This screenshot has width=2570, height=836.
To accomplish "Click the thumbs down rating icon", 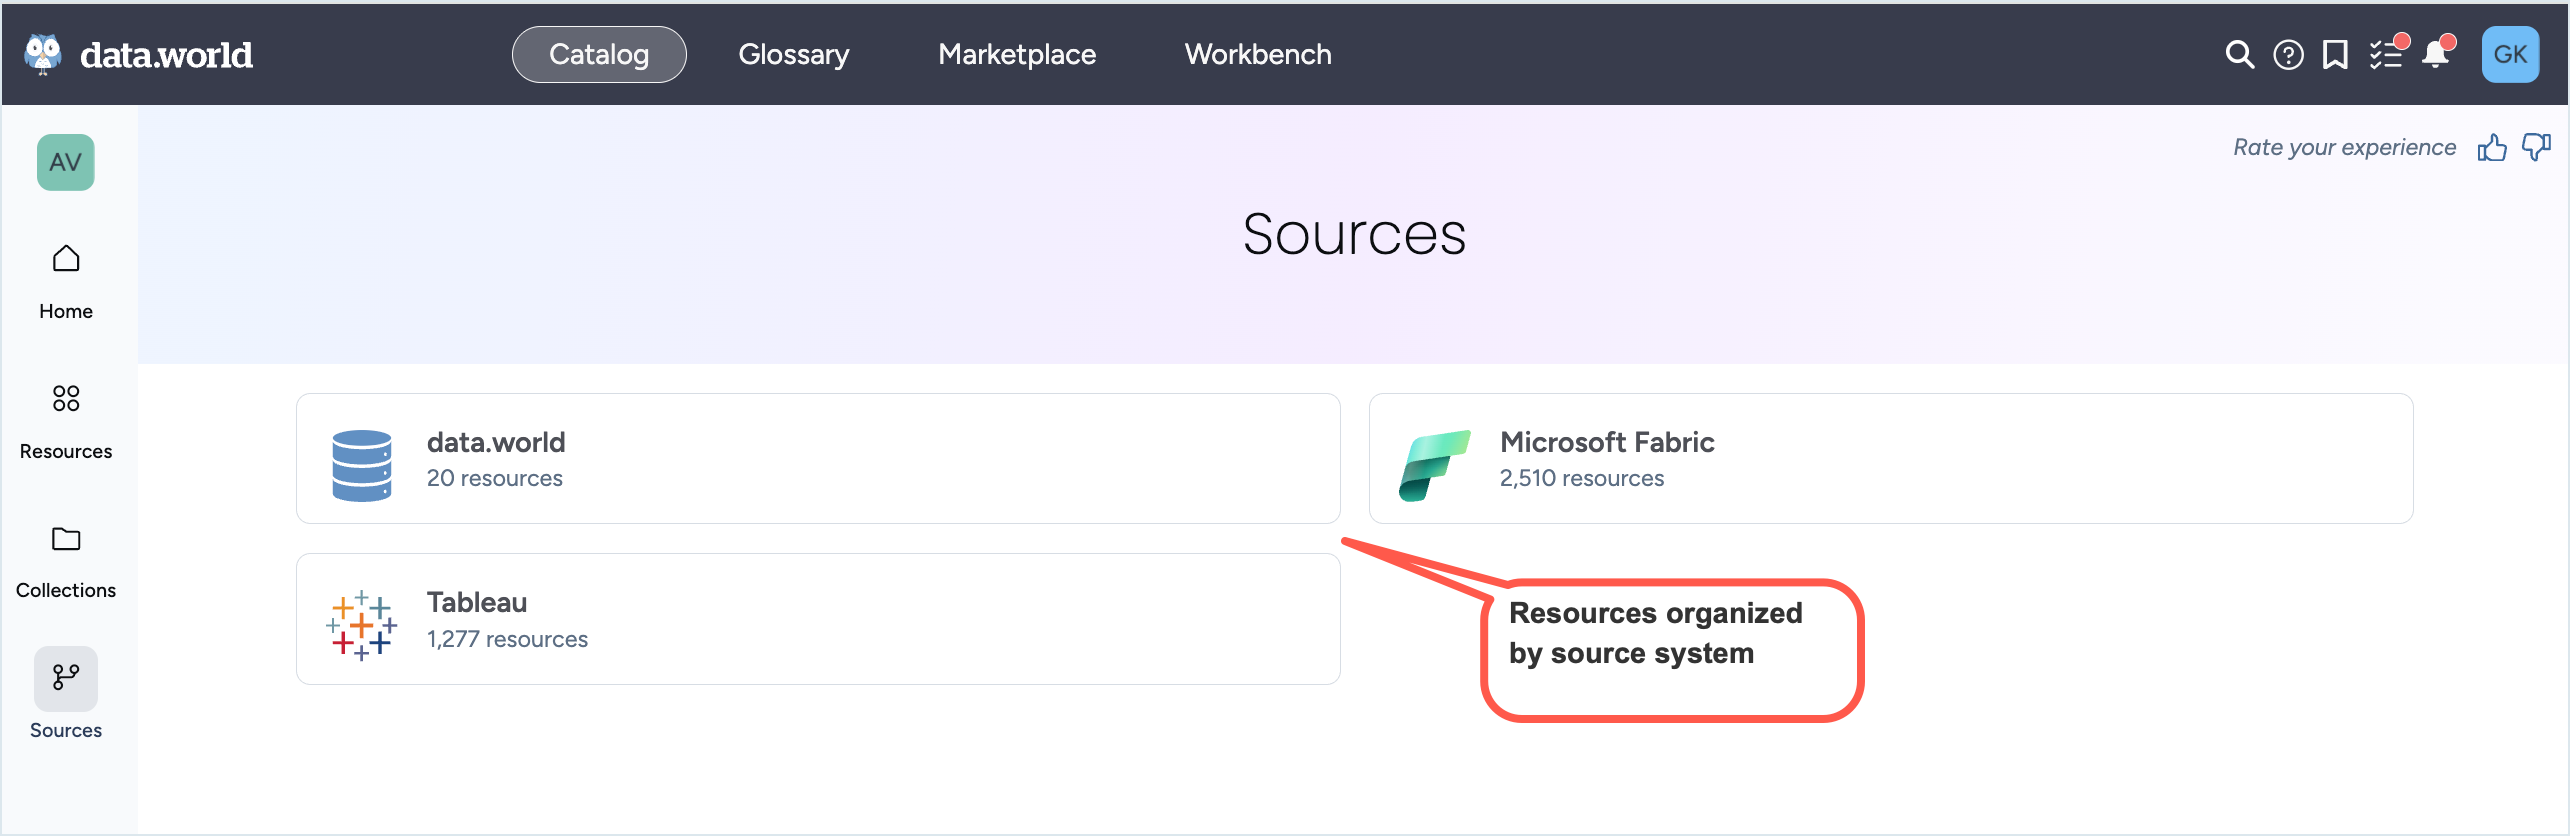I will coord(2536,148).
